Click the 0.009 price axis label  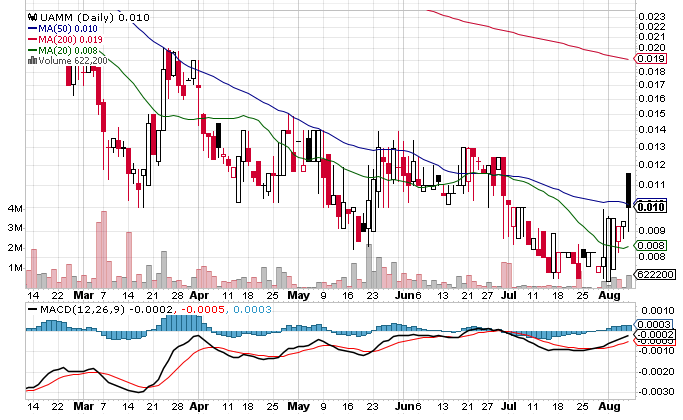(x=652, y=230)
